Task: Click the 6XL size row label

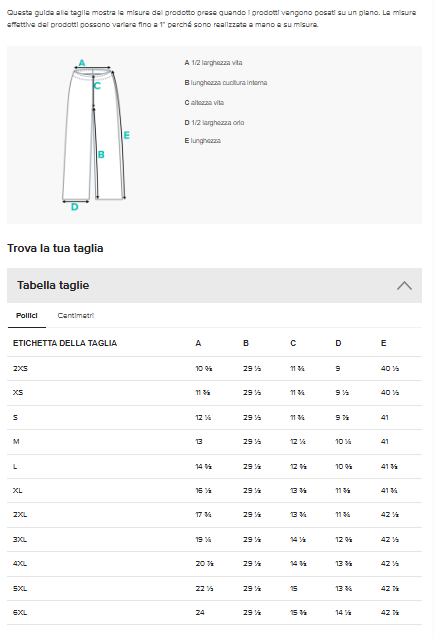Action: tap(20, 613)
